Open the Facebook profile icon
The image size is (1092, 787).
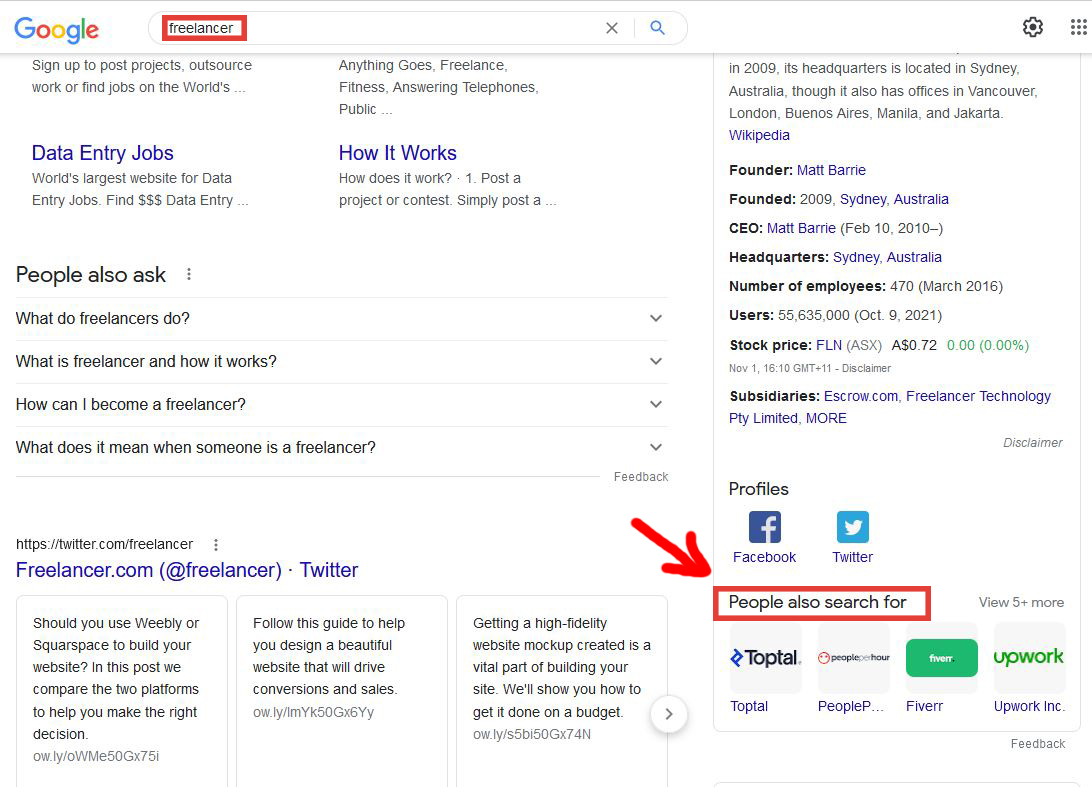(x=765, y=527)
